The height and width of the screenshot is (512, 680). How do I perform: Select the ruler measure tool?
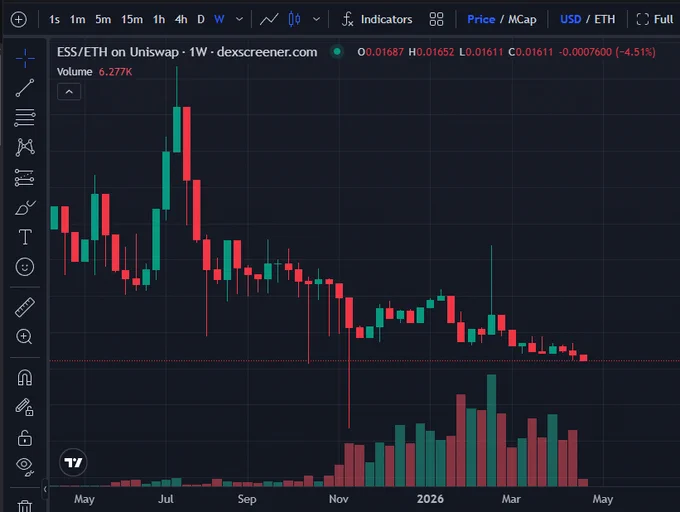click(x=25, y=307)
